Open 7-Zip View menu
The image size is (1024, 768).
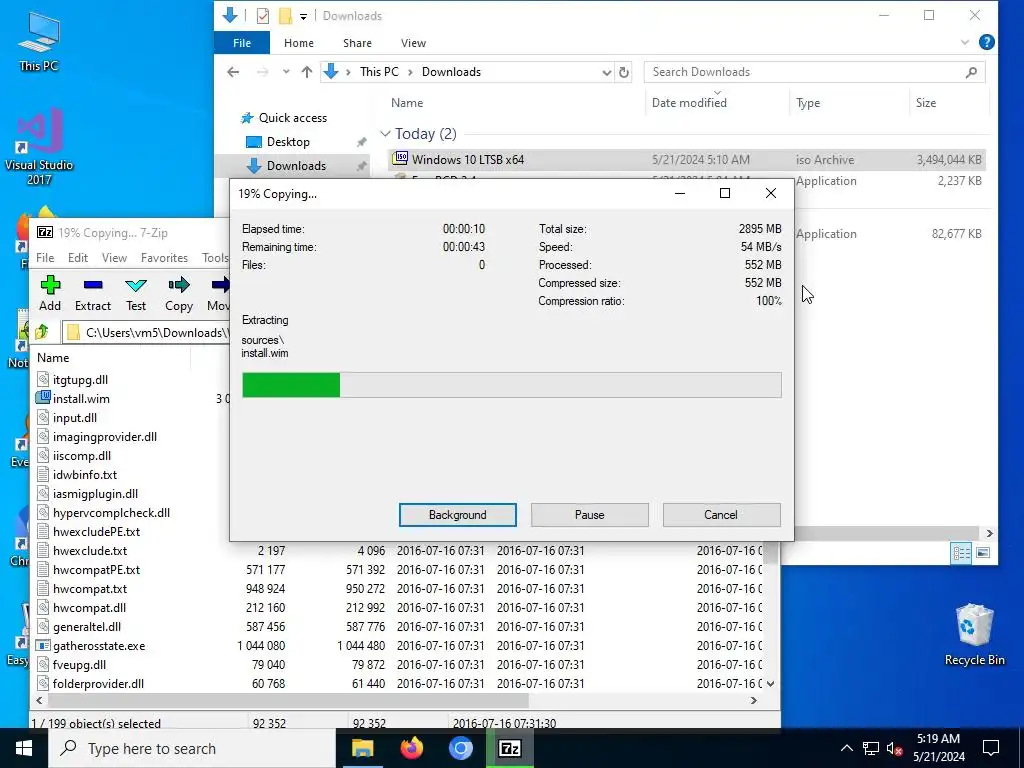point(114,257)
